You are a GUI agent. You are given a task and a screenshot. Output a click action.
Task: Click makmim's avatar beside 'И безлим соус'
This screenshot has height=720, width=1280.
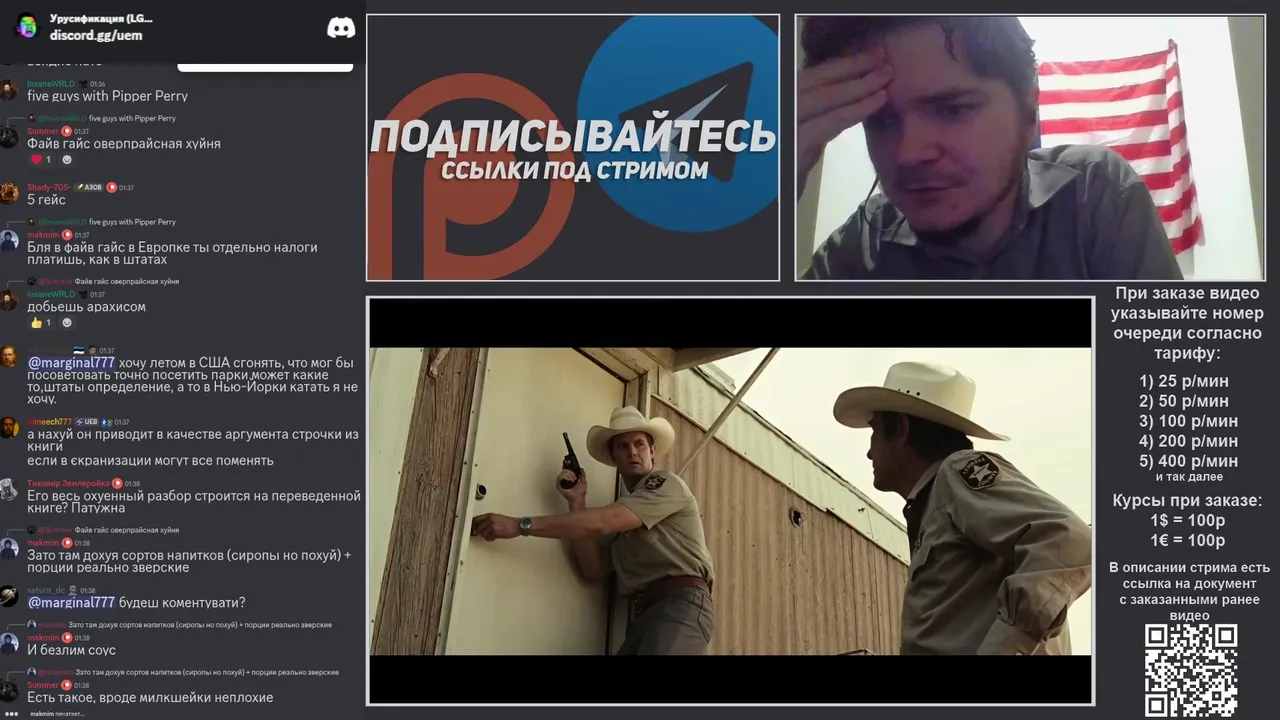coord(8,644)
